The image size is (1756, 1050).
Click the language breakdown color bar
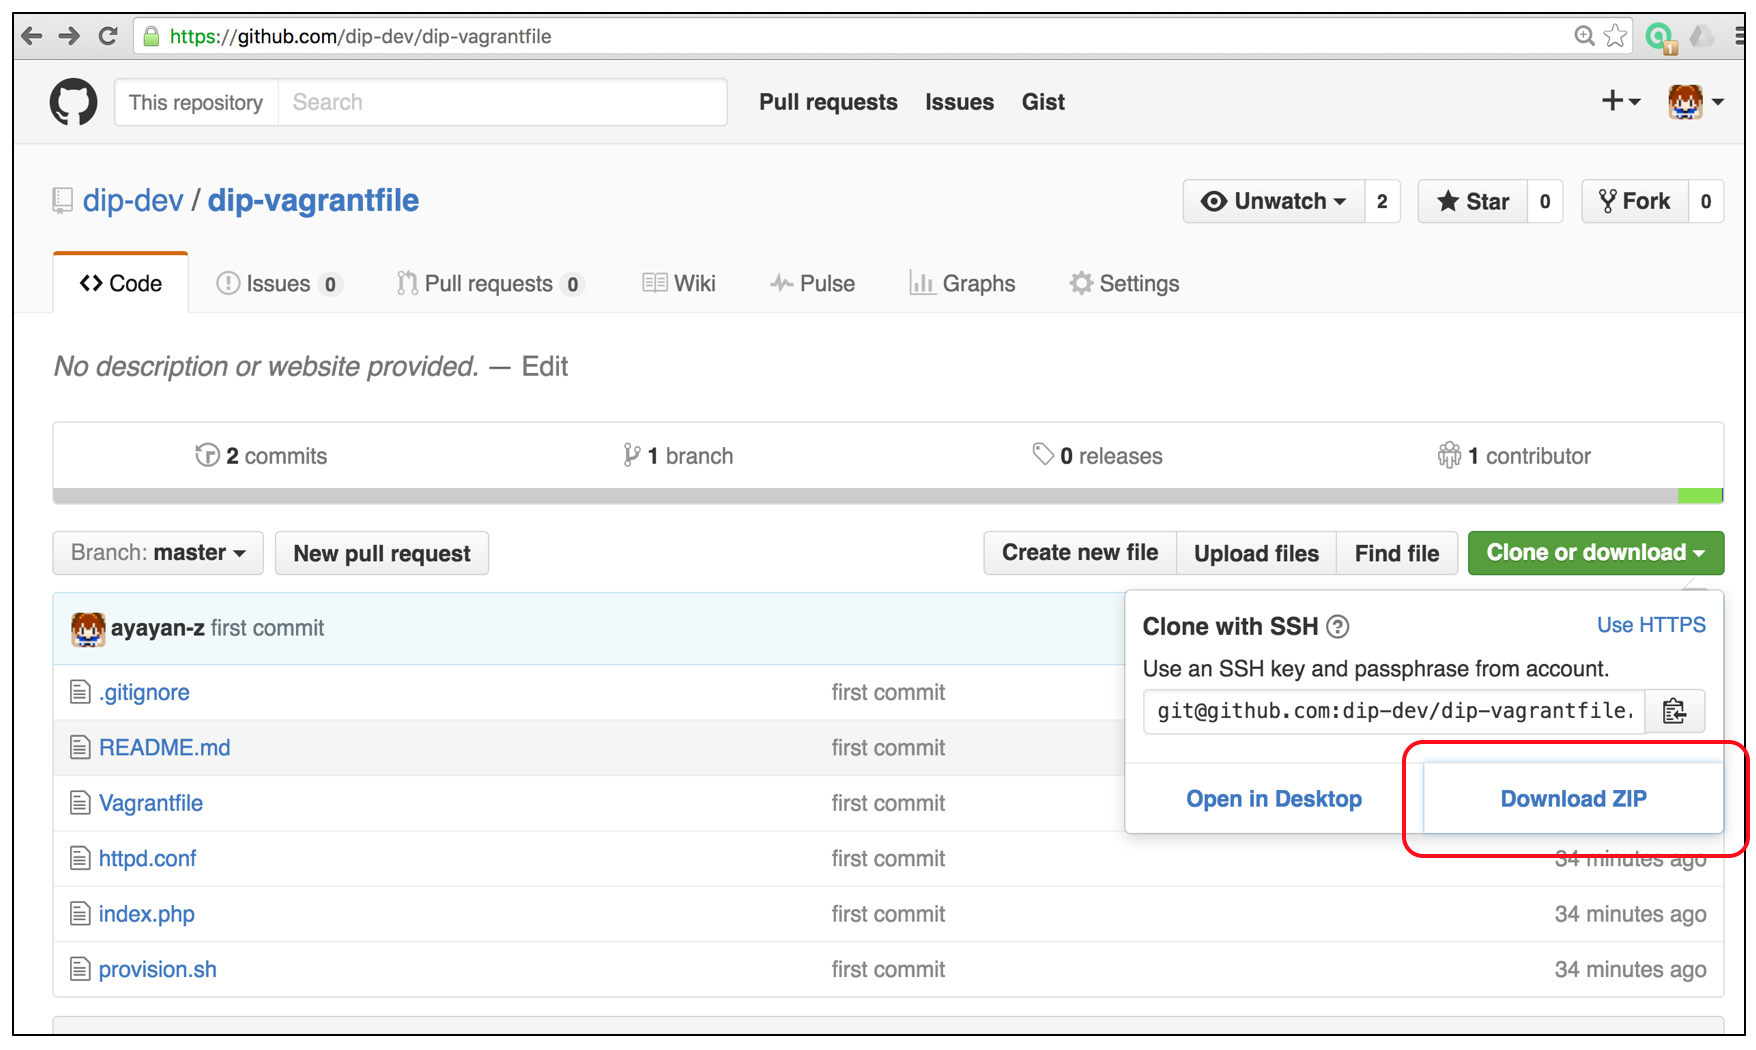[x=888, y=496]
